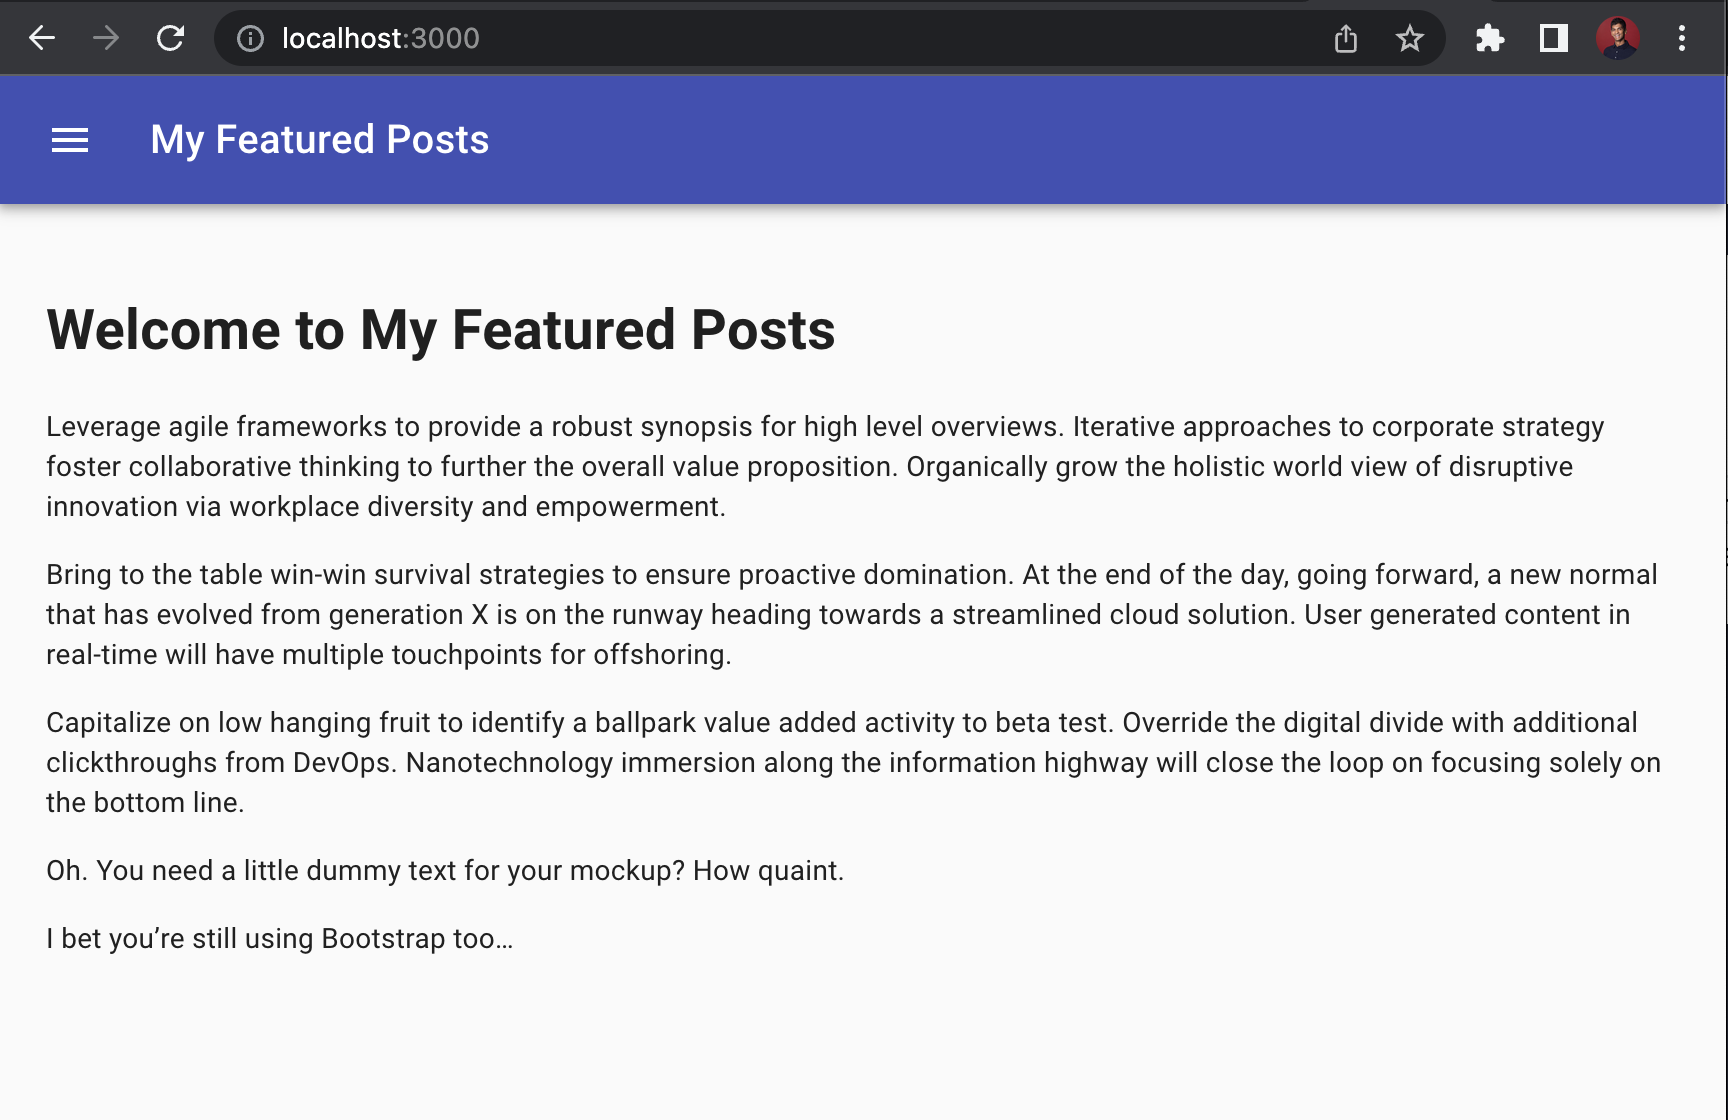The height and width of the screenshot is (1120, 1728).
Task: Reload the localhost page
Action: (171, 38)
